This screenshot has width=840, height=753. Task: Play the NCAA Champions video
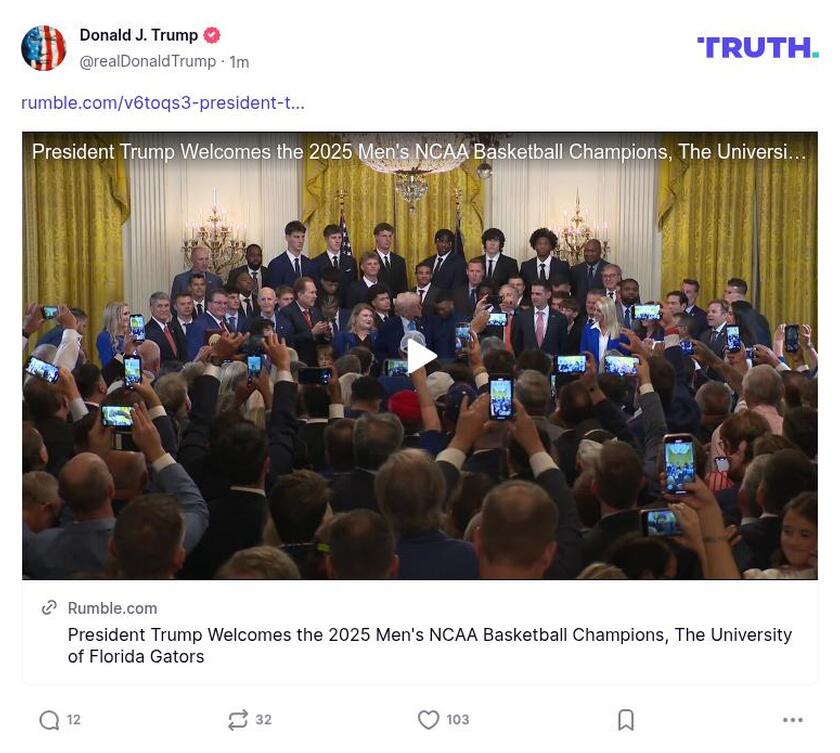(420, 355)
